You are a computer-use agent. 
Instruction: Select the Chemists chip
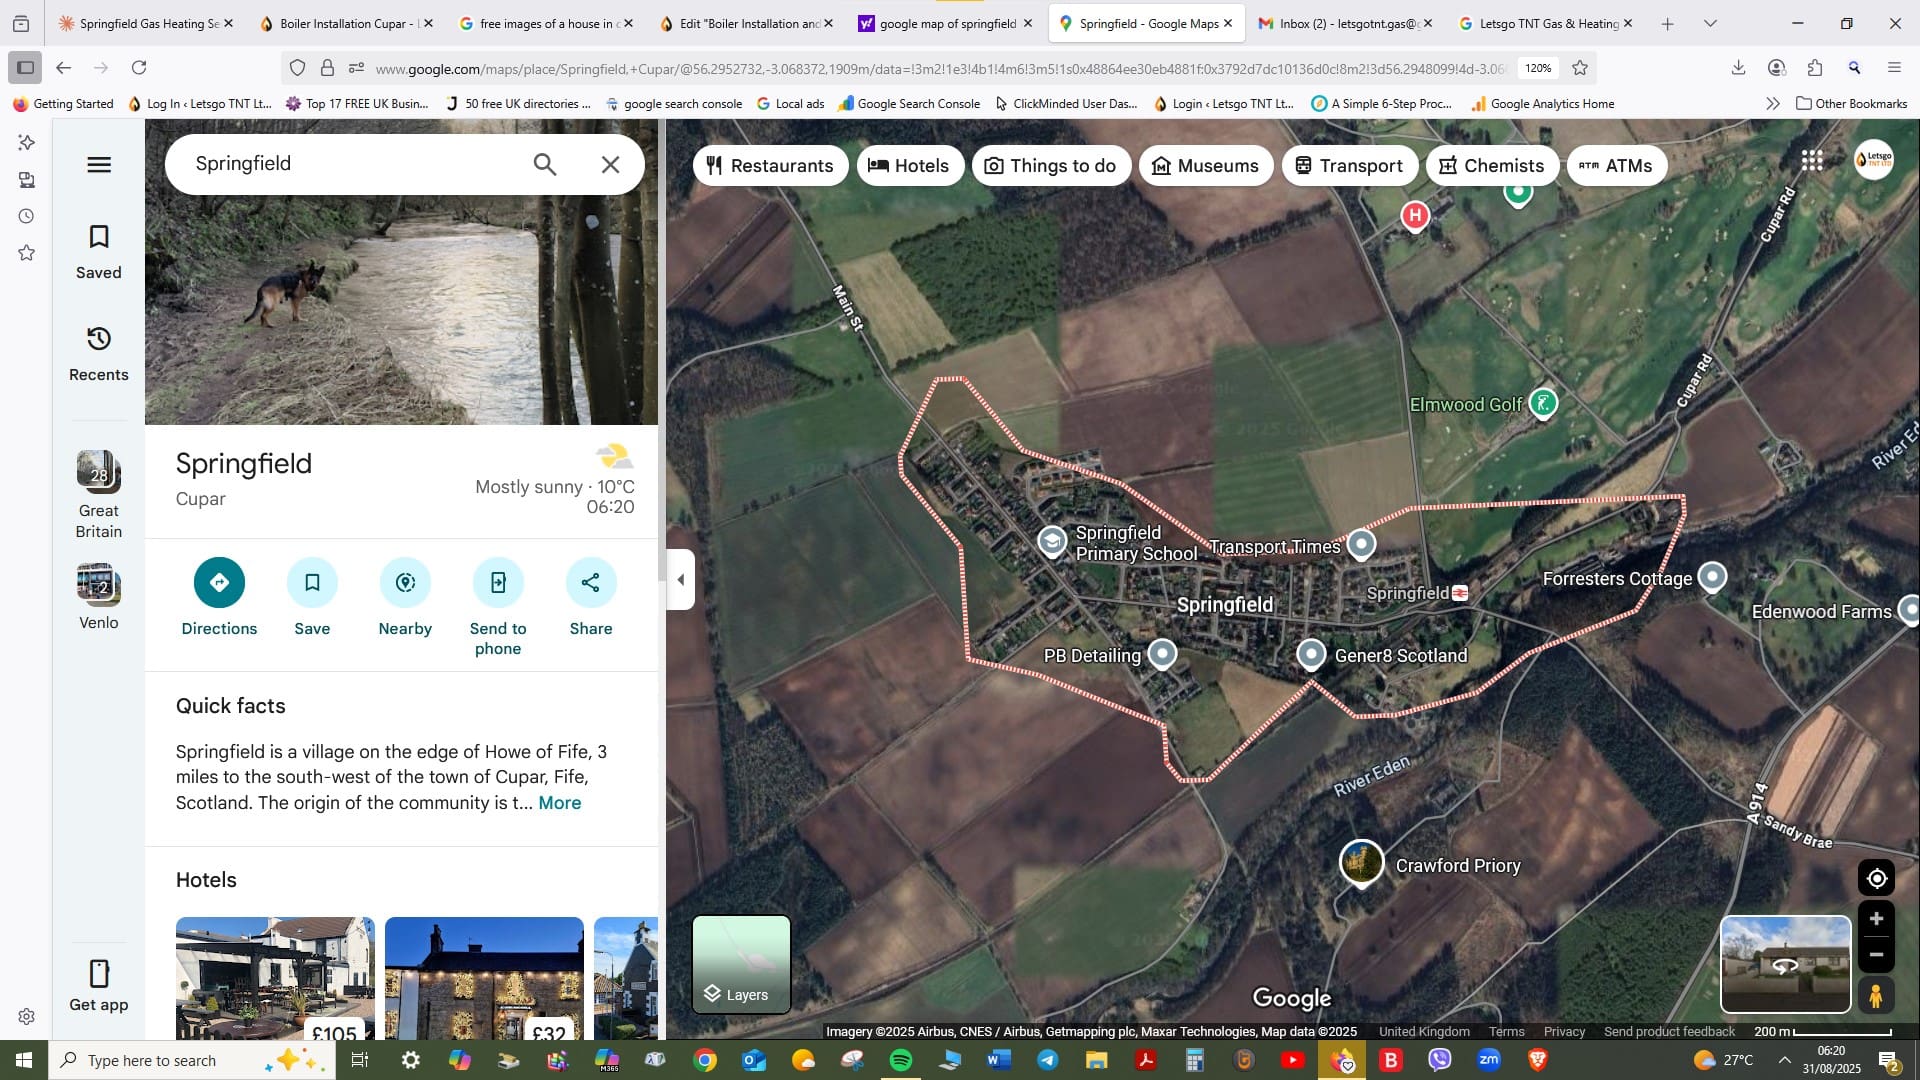click(x=1492, y=166)
